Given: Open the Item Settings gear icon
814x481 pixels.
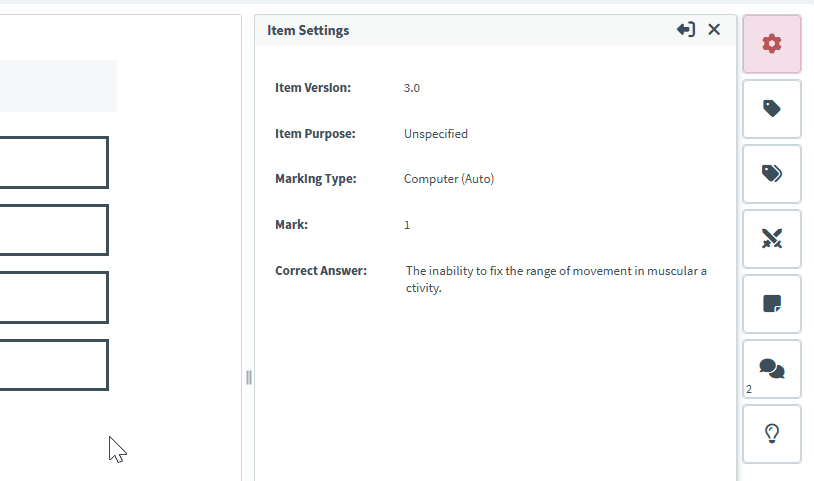Looking at the screenshot, I should [x=771, y=44].
